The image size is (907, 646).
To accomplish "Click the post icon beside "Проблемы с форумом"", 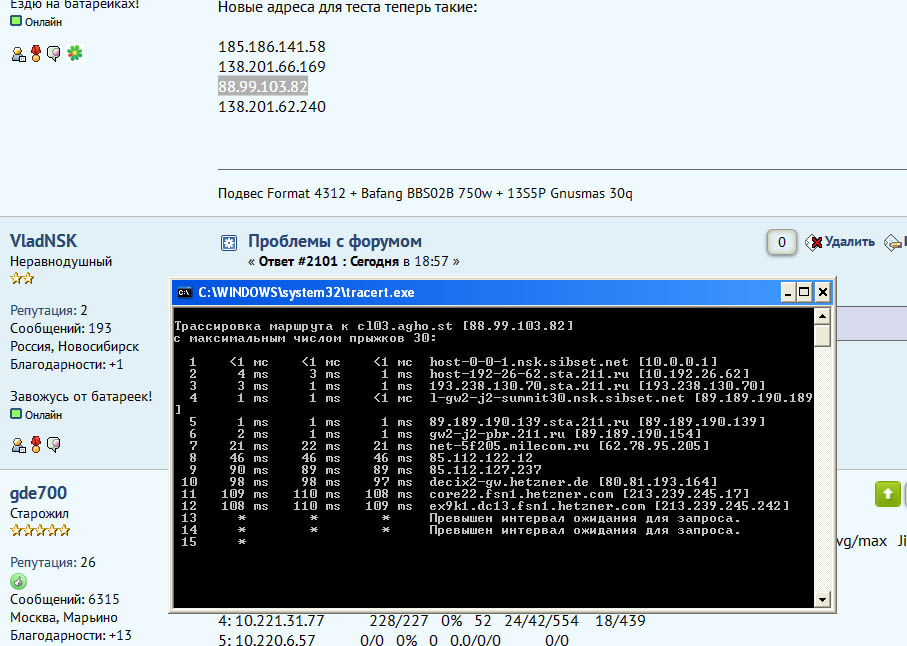I will [x=229, y=242].
